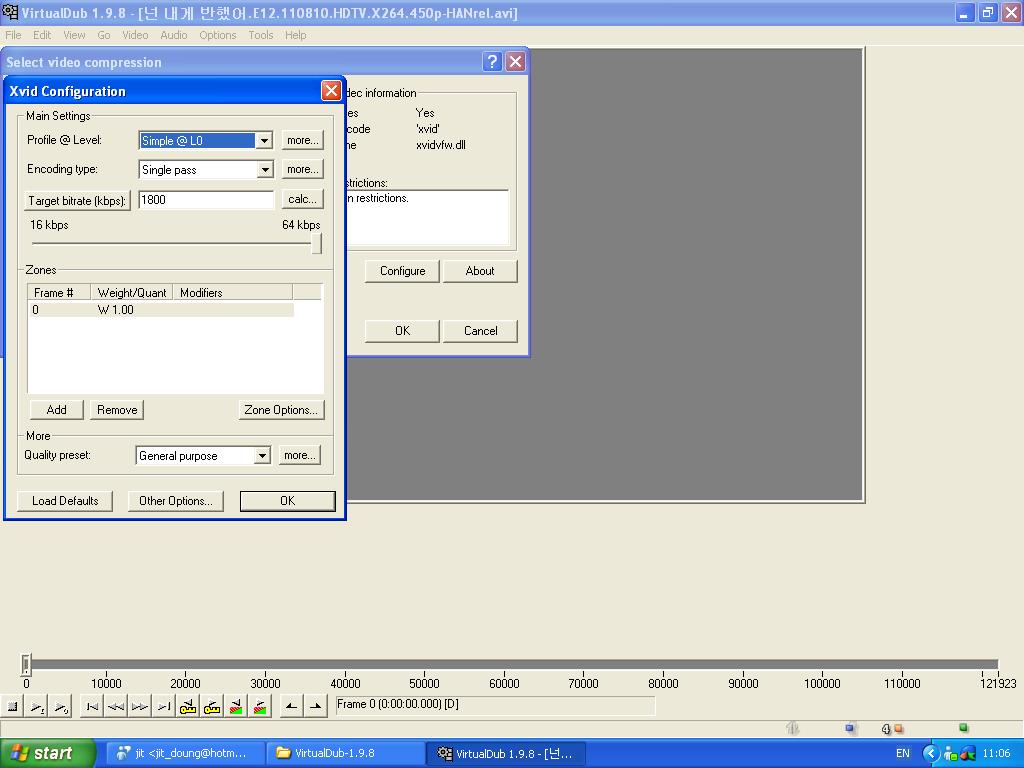Click the video timeline position thumb

pos(26,665)
